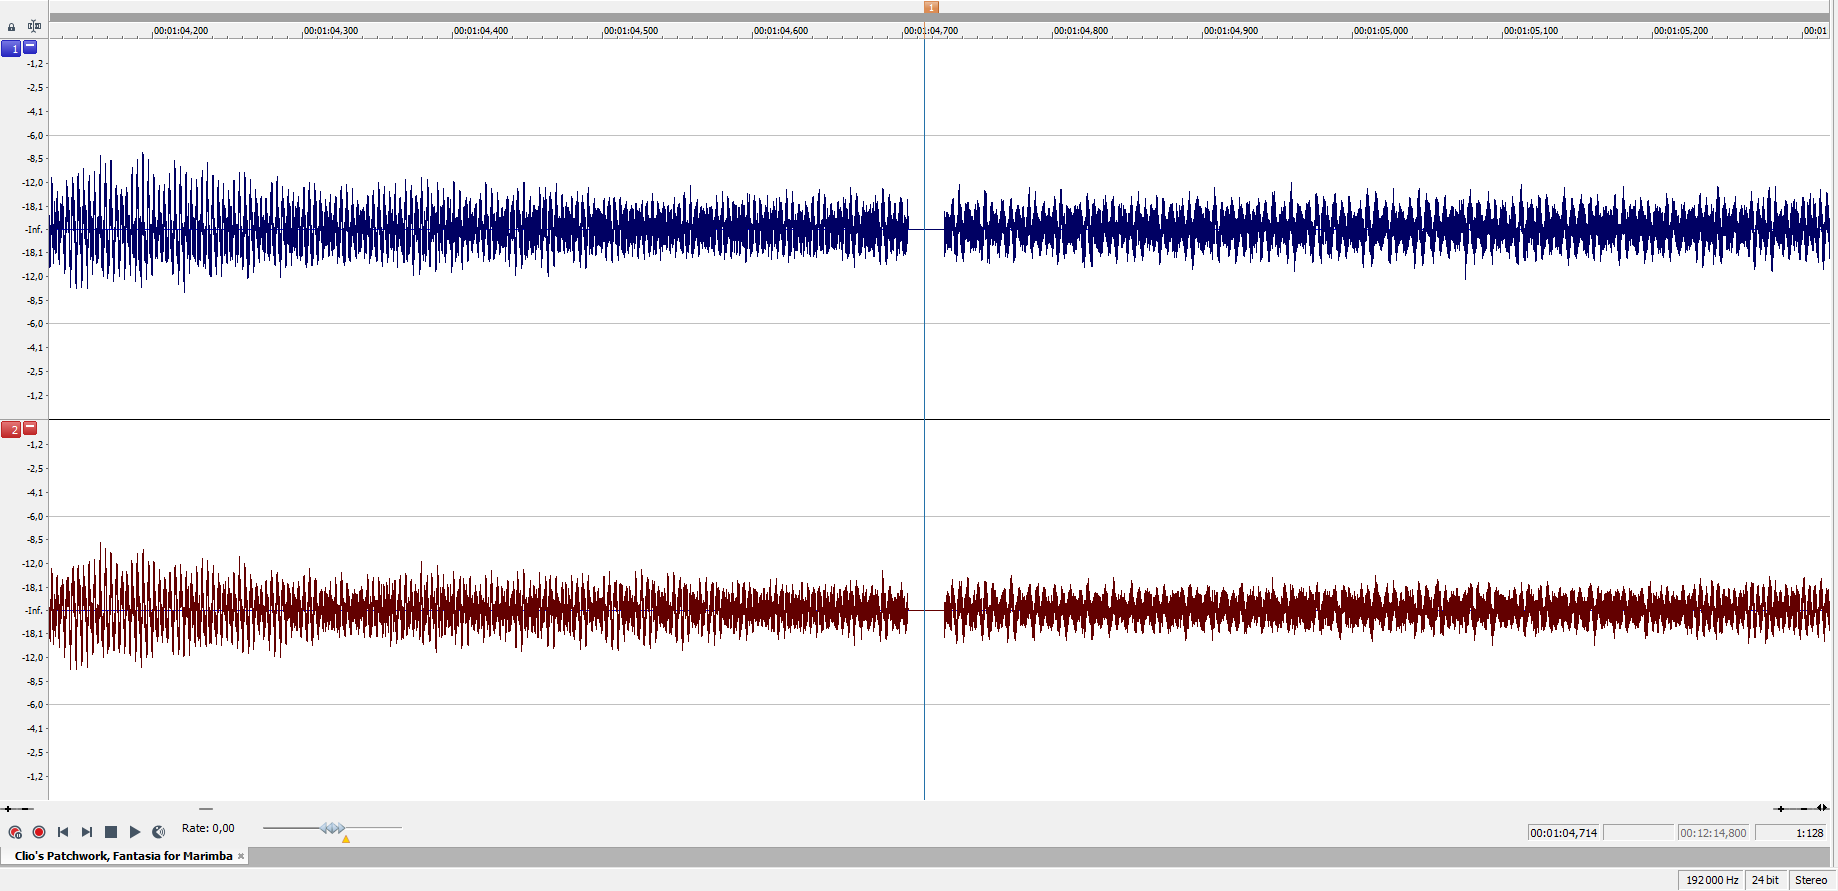This screenshot has width=1838, height=891.
Task: Click the Arm and Record button
Action: click(15, 832)
